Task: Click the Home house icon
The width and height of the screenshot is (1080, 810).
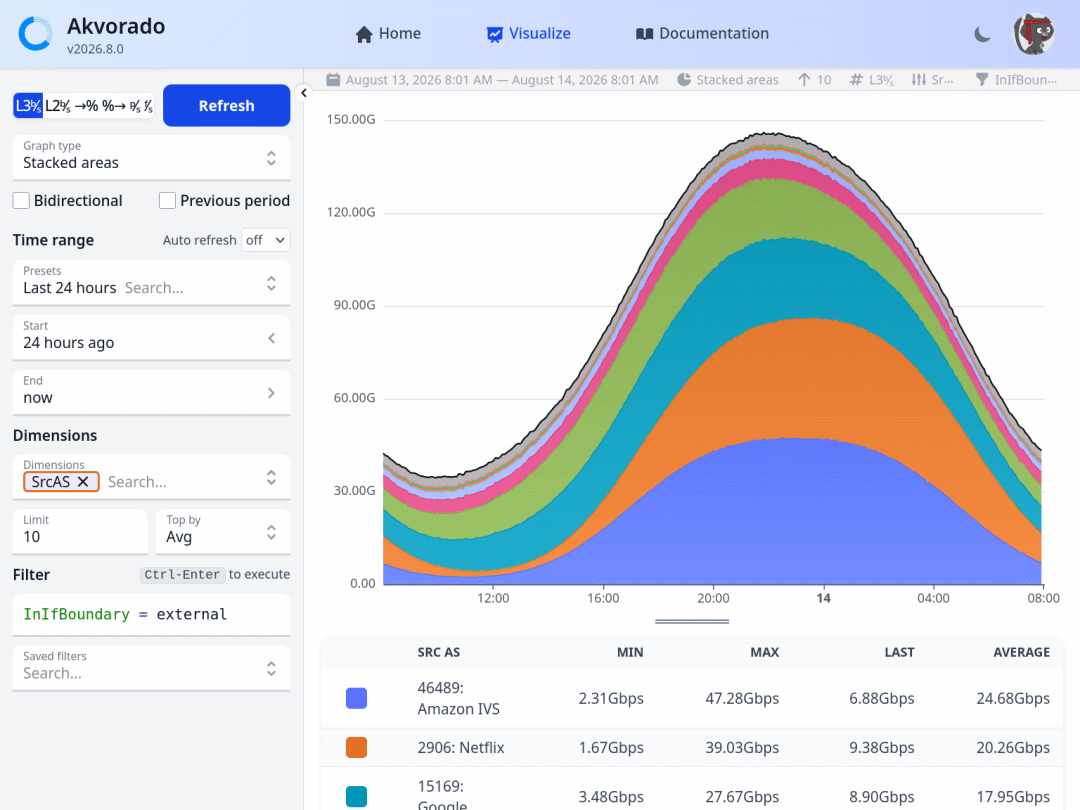Action: (364, 34)
